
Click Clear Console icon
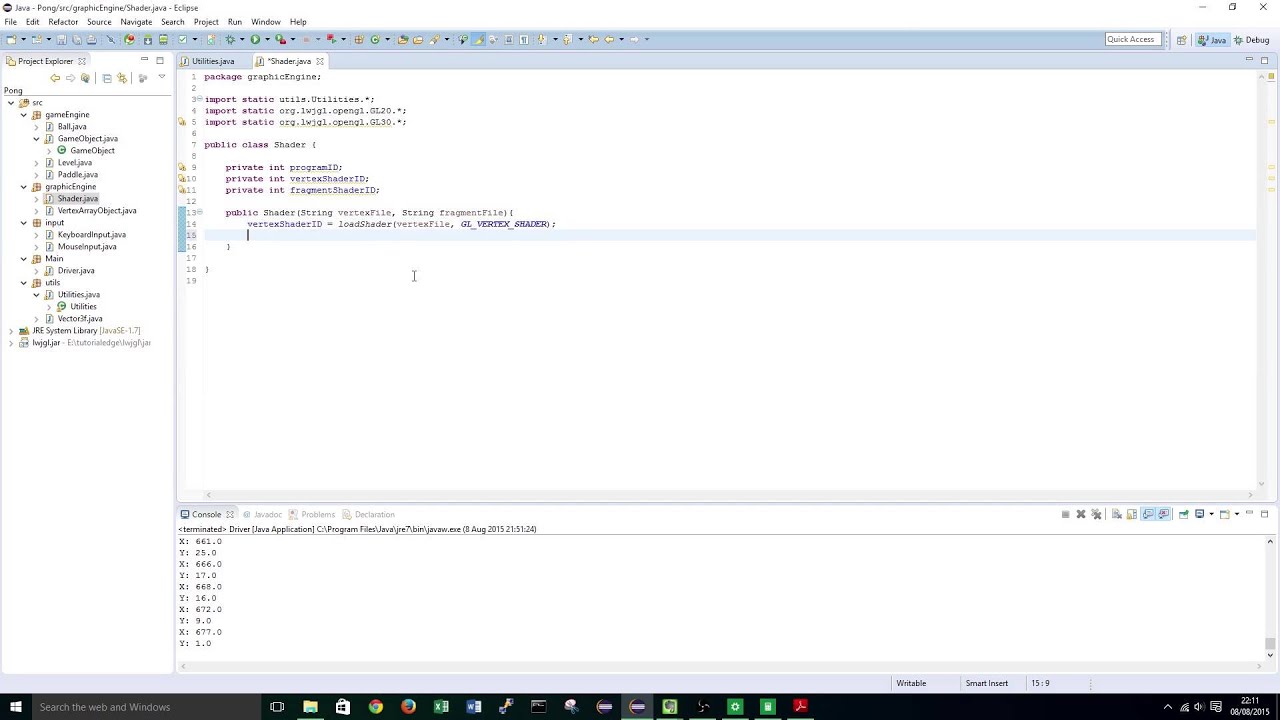tap(1116, 514)
